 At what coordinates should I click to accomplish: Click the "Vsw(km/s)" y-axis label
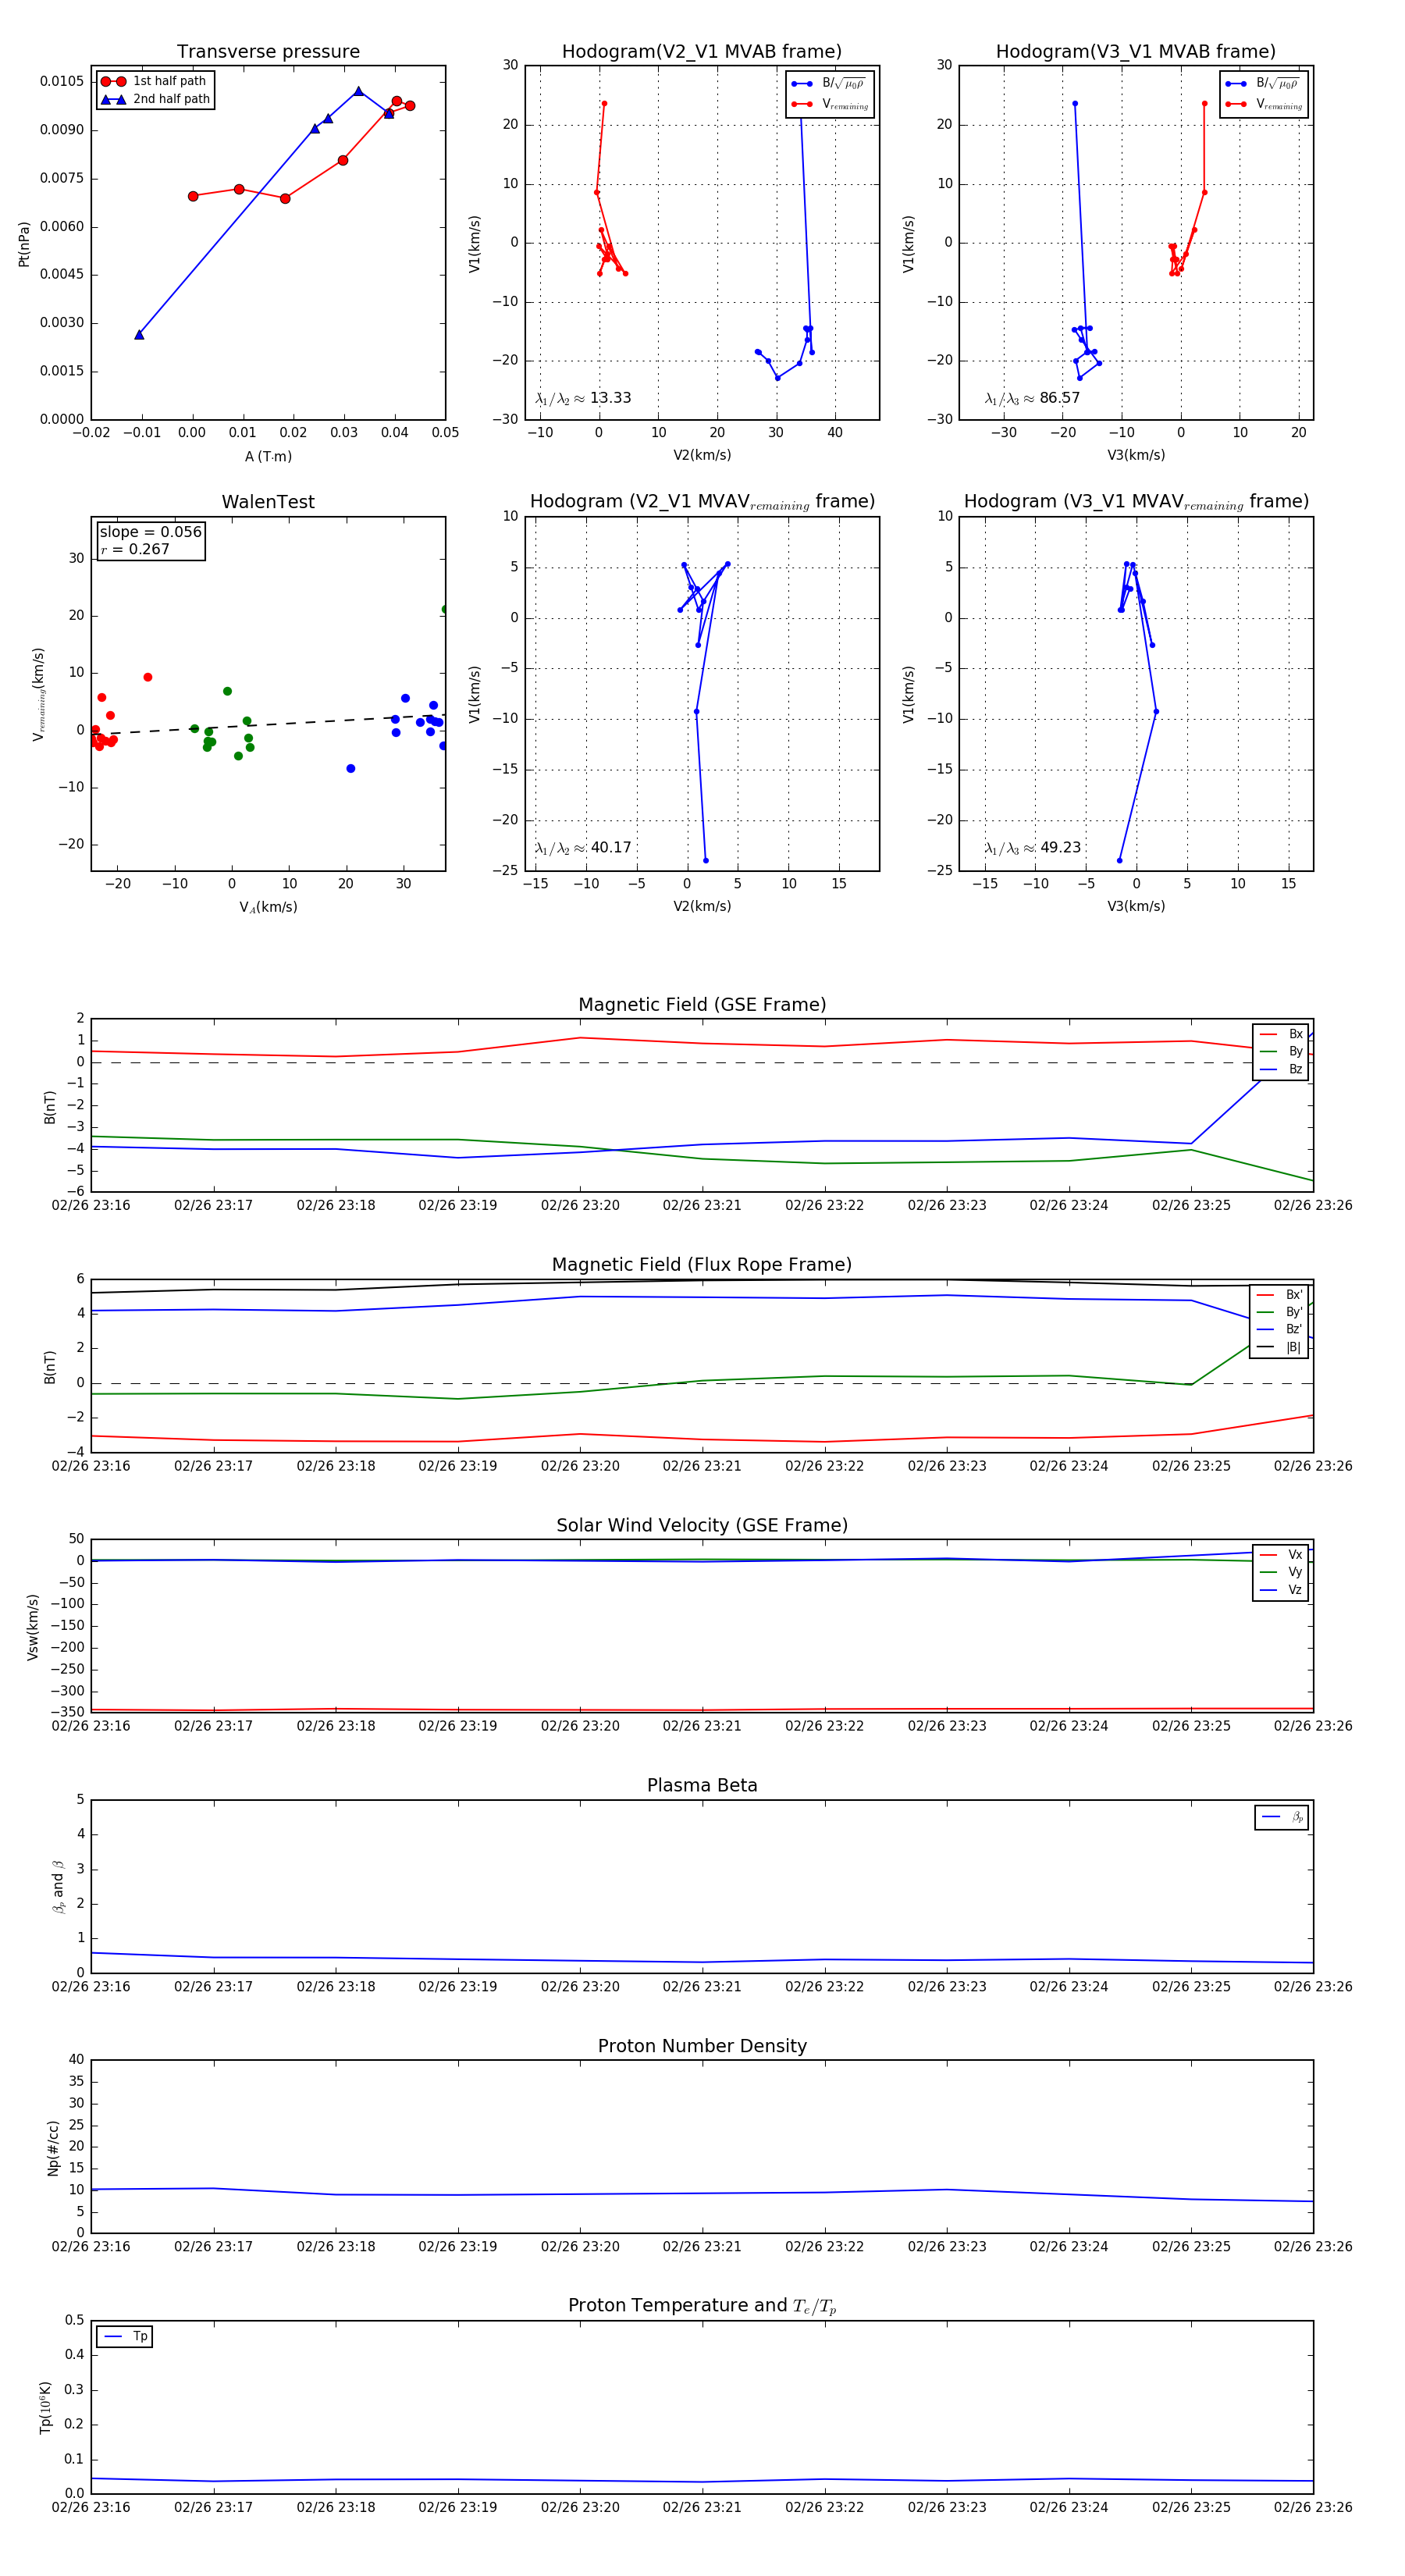point(32,1628)
